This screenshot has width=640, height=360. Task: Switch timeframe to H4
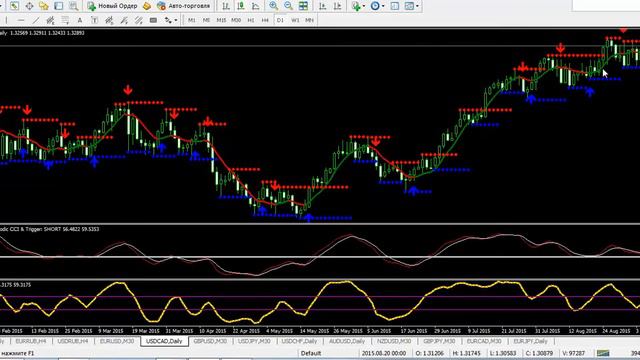[265, 20]
